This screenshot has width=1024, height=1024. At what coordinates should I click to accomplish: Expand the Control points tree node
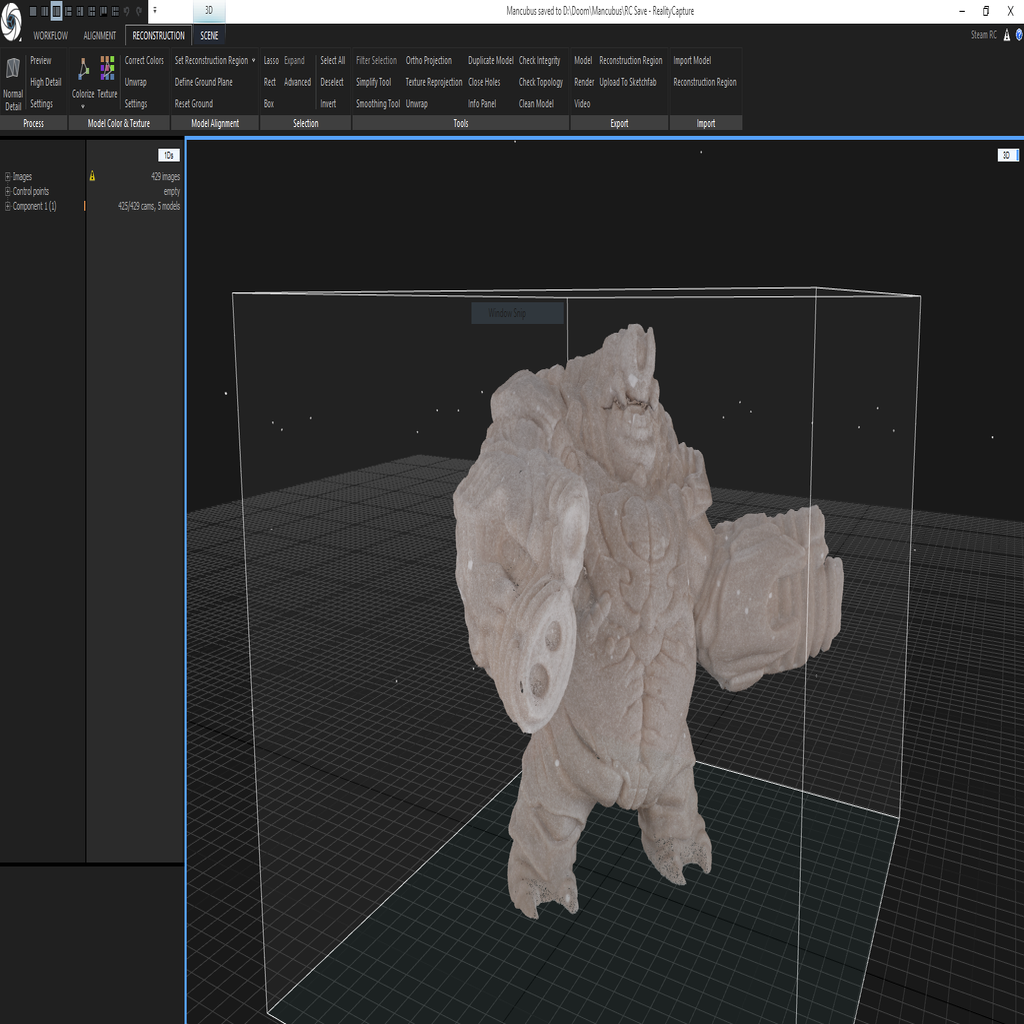8,191
